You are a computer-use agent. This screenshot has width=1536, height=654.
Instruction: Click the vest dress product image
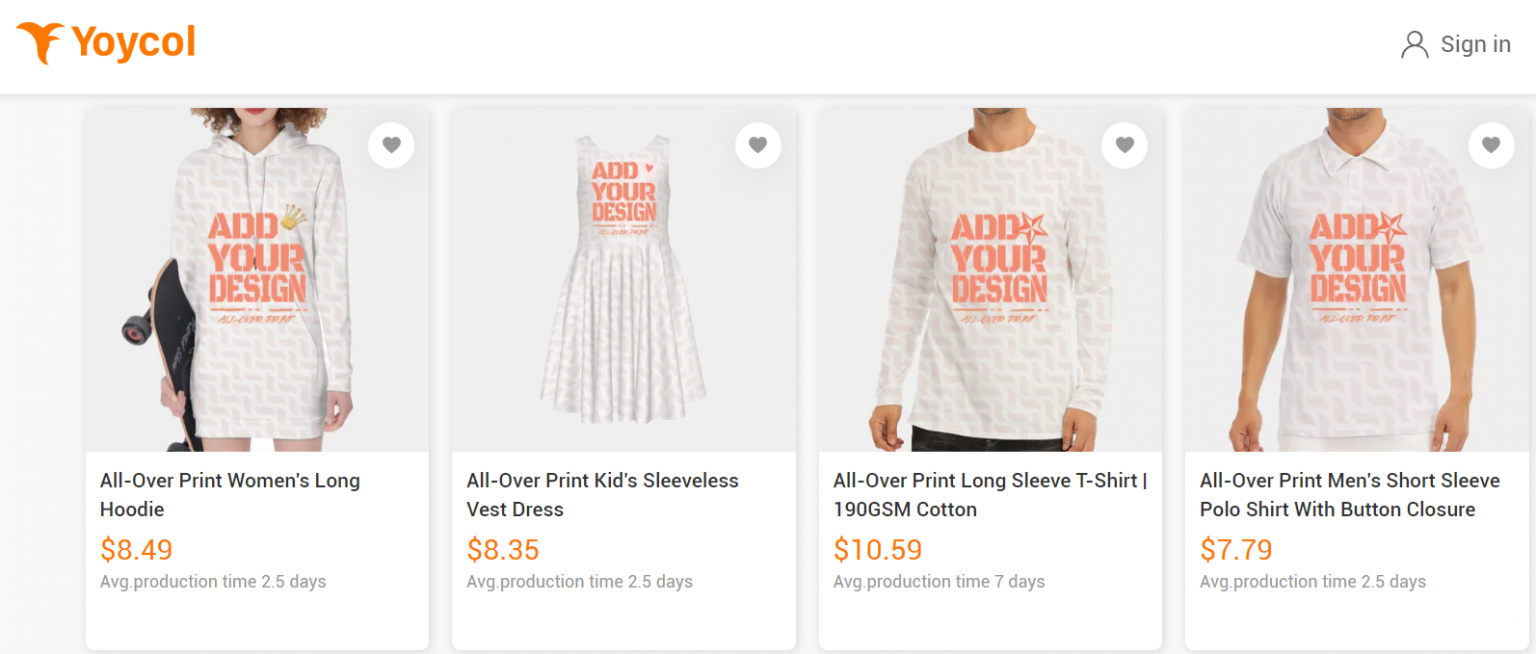(623, 280)
